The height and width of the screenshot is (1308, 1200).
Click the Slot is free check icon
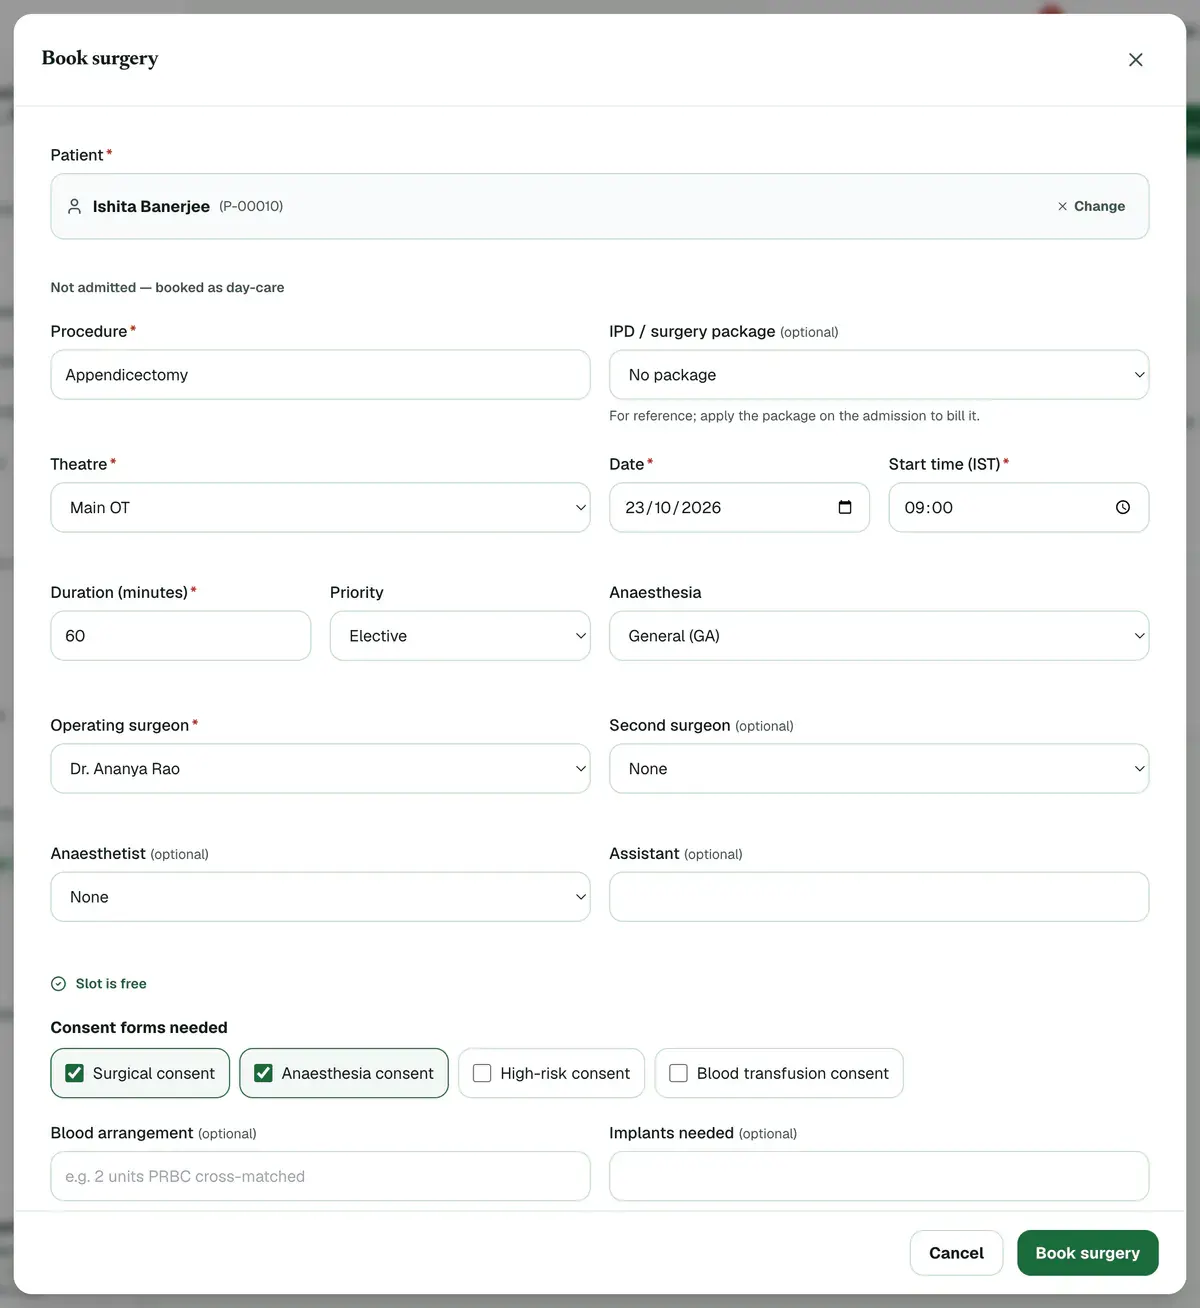click(58, 984)
